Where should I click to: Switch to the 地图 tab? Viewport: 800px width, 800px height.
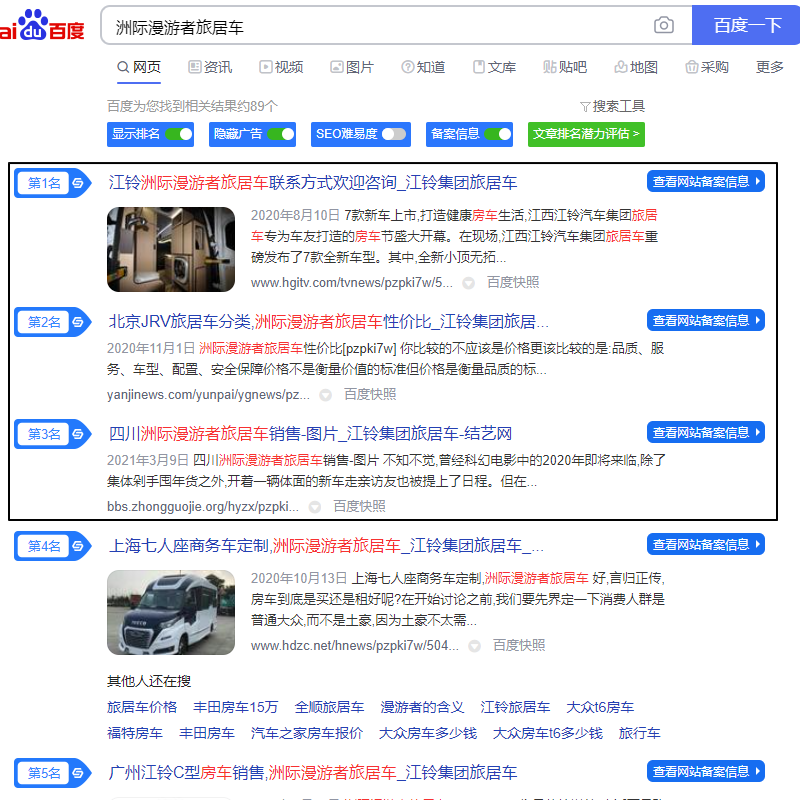(636, 67)
